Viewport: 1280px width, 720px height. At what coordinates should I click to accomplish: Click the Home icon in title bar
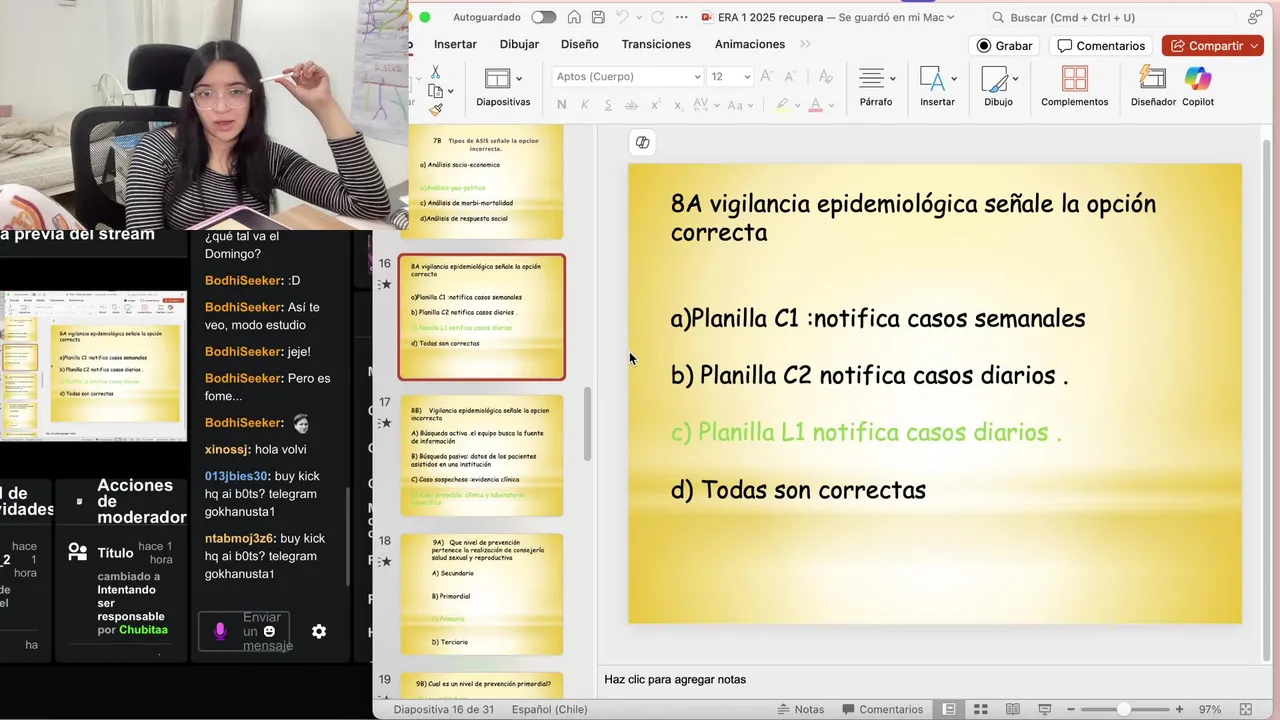click(574, 17)
